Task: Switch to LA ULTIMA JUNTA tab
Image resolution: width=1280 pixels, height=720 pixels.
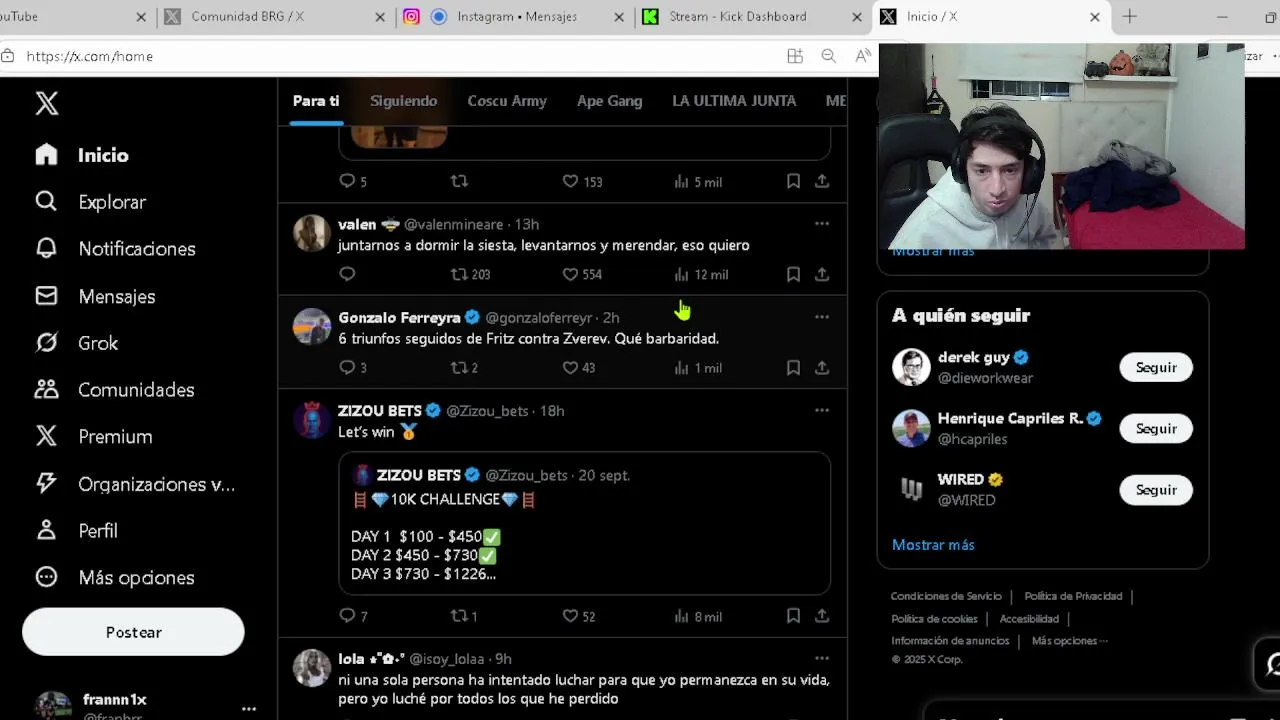Action: tap(734, 101)
